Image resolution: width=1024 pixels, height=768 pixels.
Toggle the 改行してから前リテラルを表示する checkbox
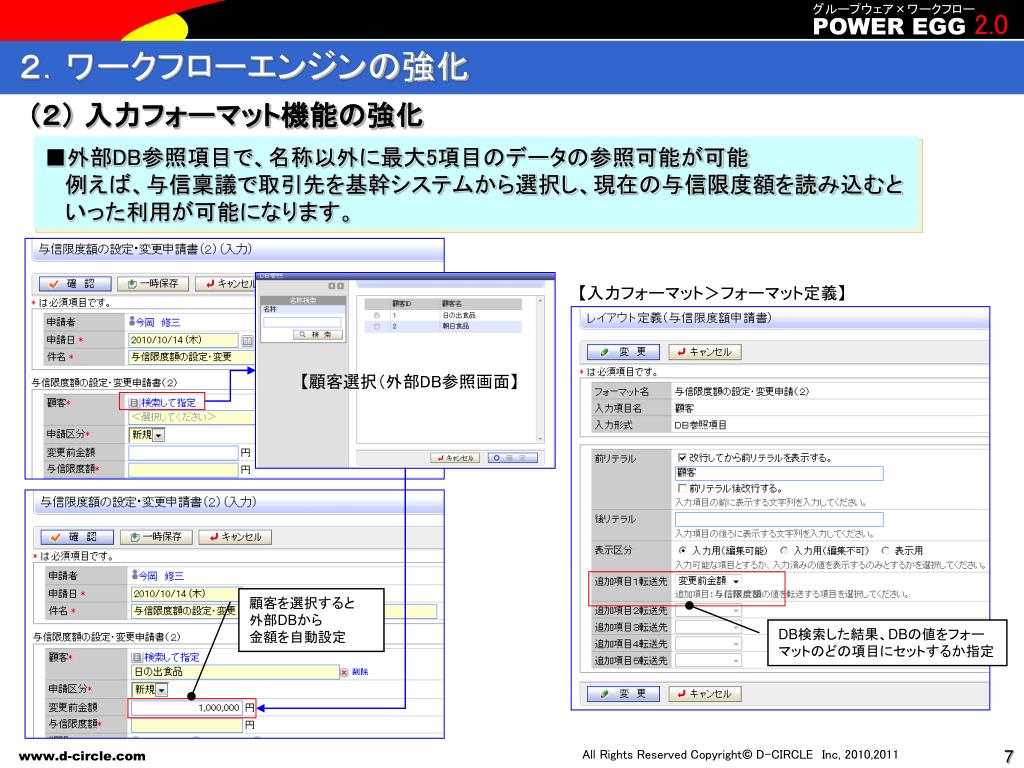point(682,458)
